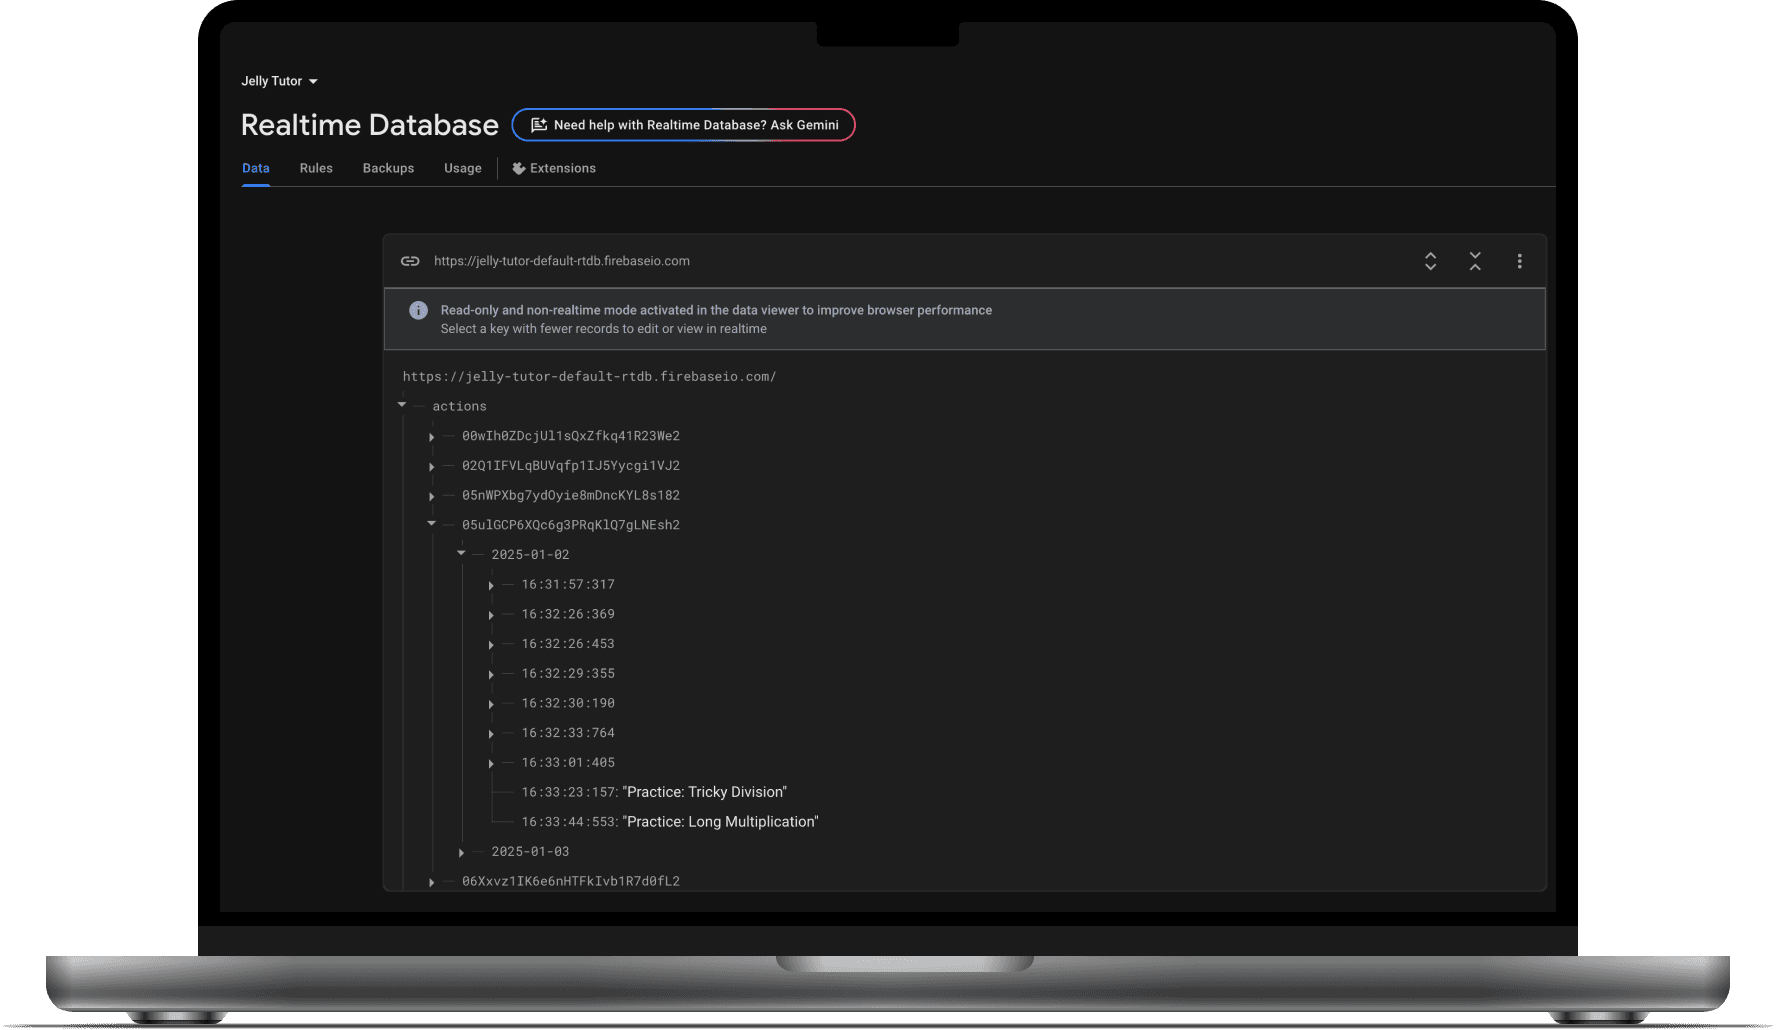Expand all nodes with the unfold icon

pyautogui.click(x=1430, y=261)
